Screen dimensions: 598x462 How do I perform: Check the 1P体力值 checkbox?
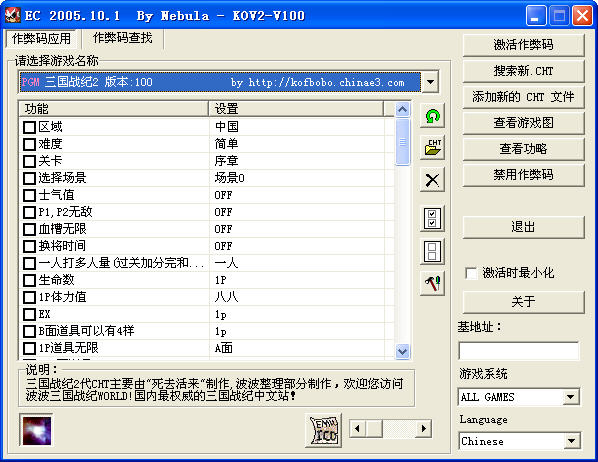(x=29, y=297)
